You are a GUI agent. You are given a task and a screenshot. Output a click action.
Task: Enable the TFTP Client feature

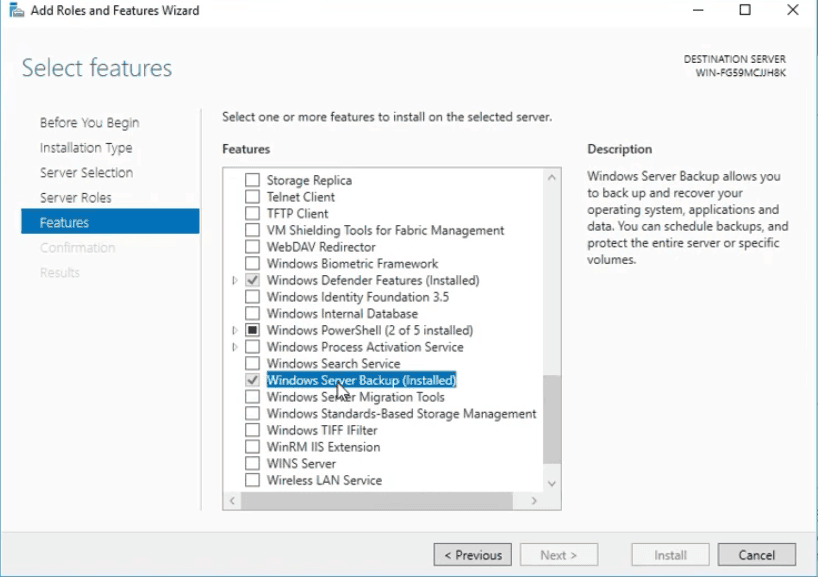tap(253, 213)
